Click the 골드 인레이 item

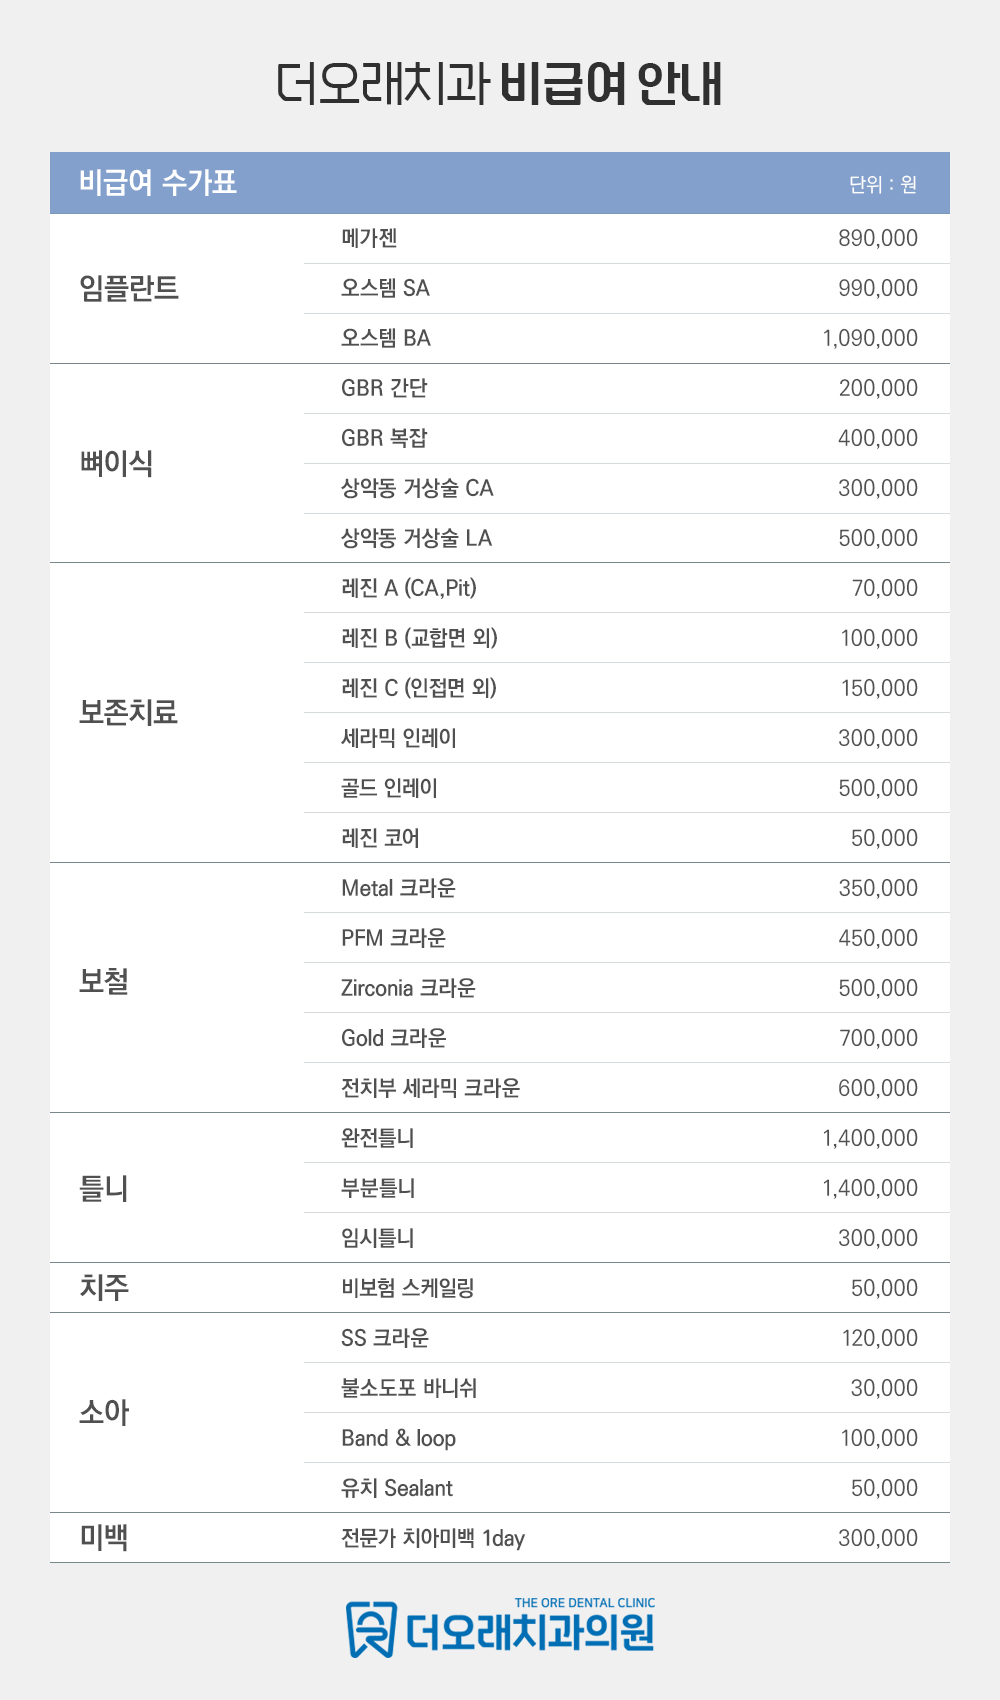[389, 788]
